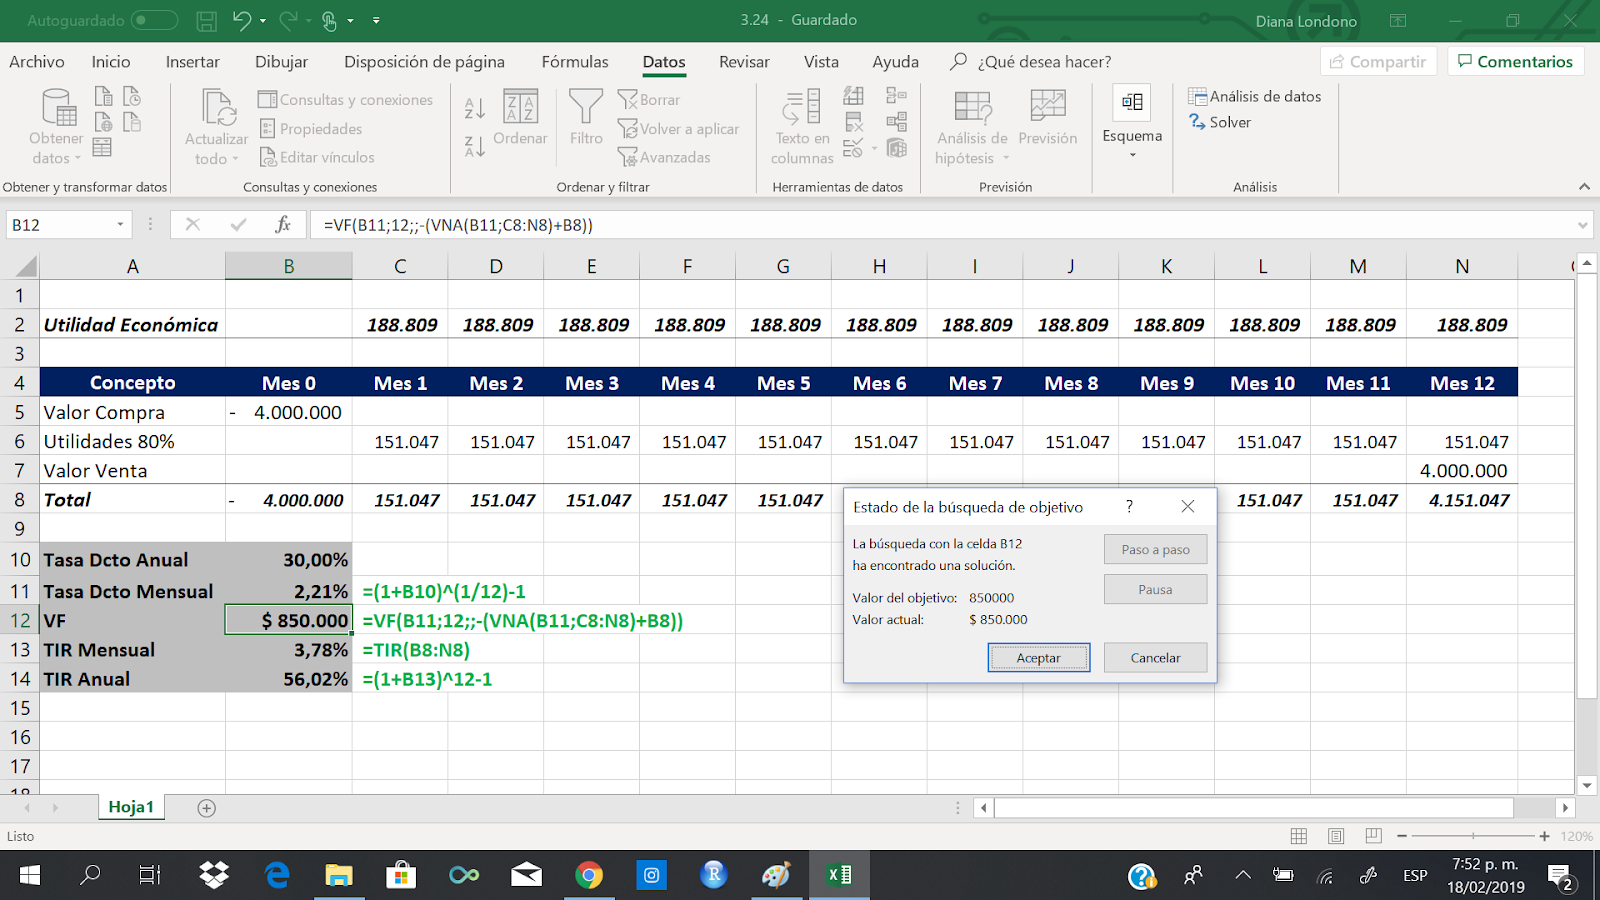
Task: Click the insert function fx icon
Action: pyautogui.click(x=285, y=224)
